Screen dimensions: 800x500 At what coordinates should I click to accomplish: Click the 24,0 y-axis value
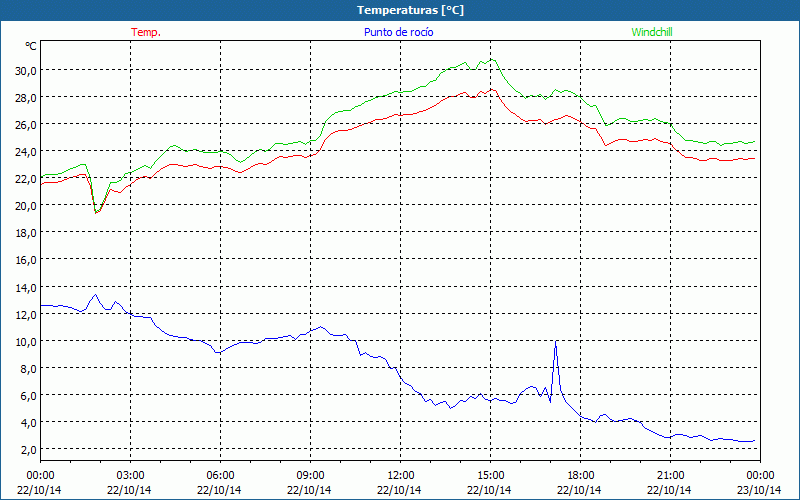coord(26,152)
